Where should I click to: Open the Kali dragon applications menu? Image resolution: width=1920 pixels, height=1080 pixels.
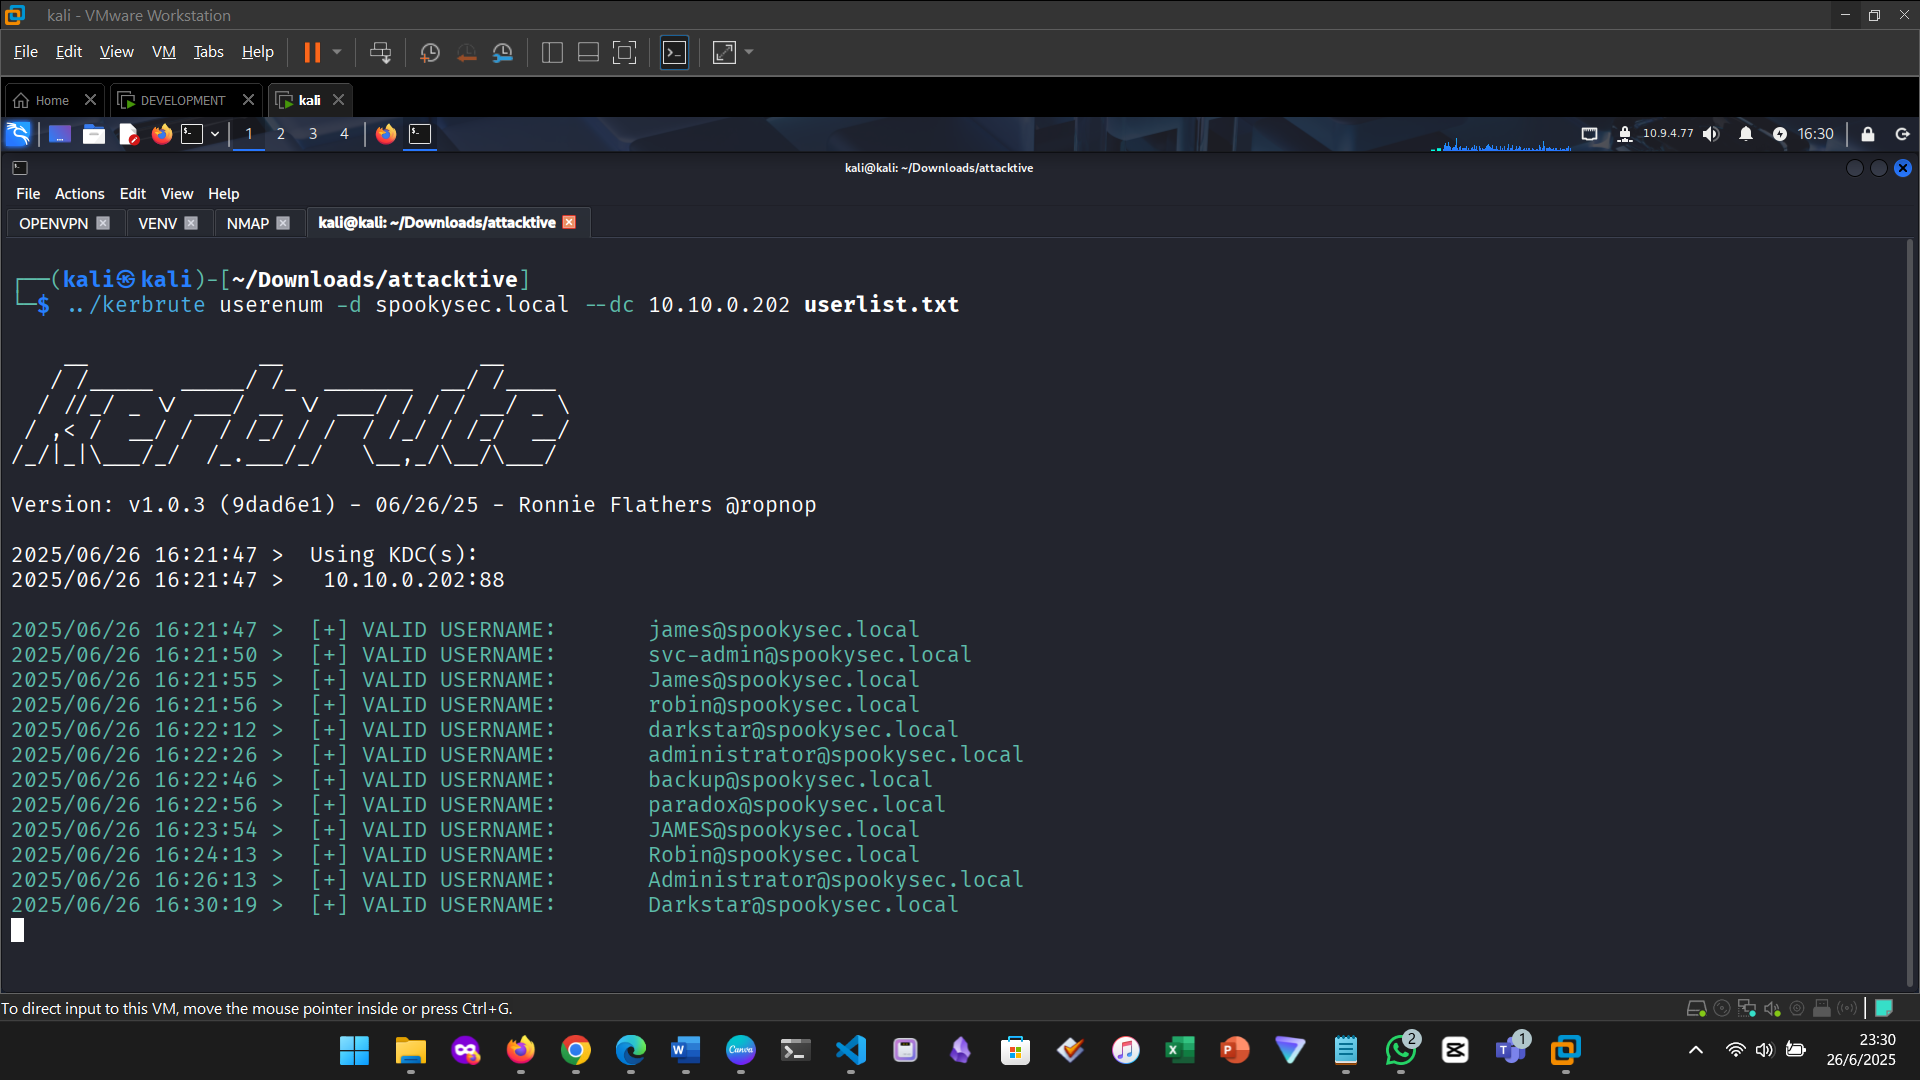pos(18,134)
